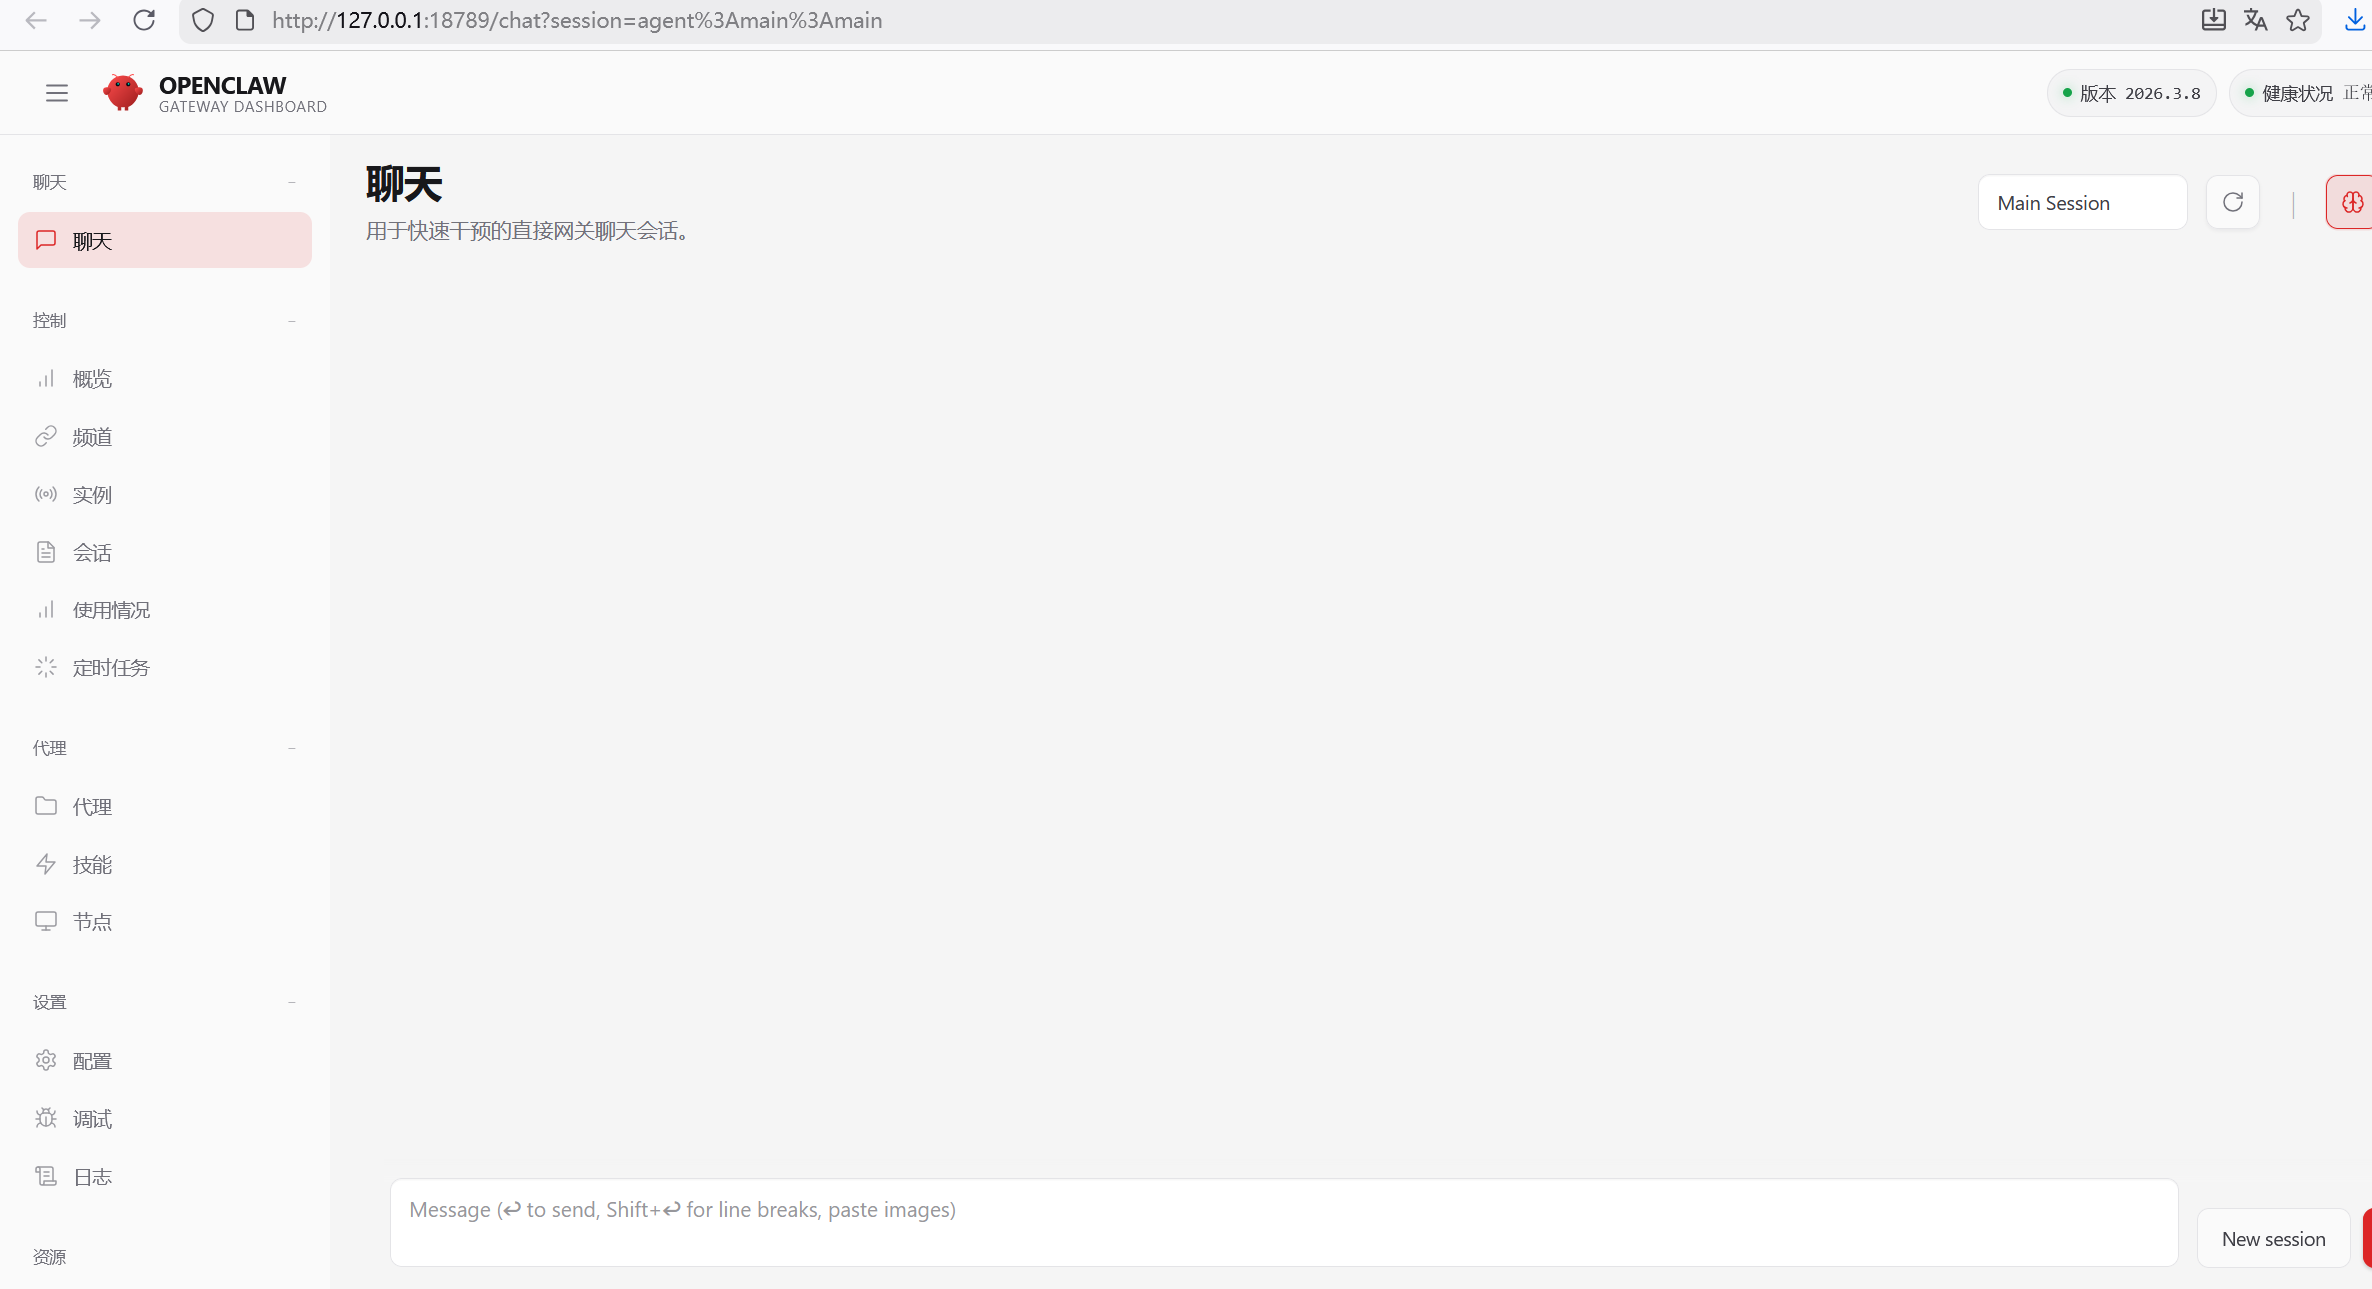Toggle the hamburger sidebar menu icon
This screenshot has width=2372, height=1289.
click(x=57, y=93)
